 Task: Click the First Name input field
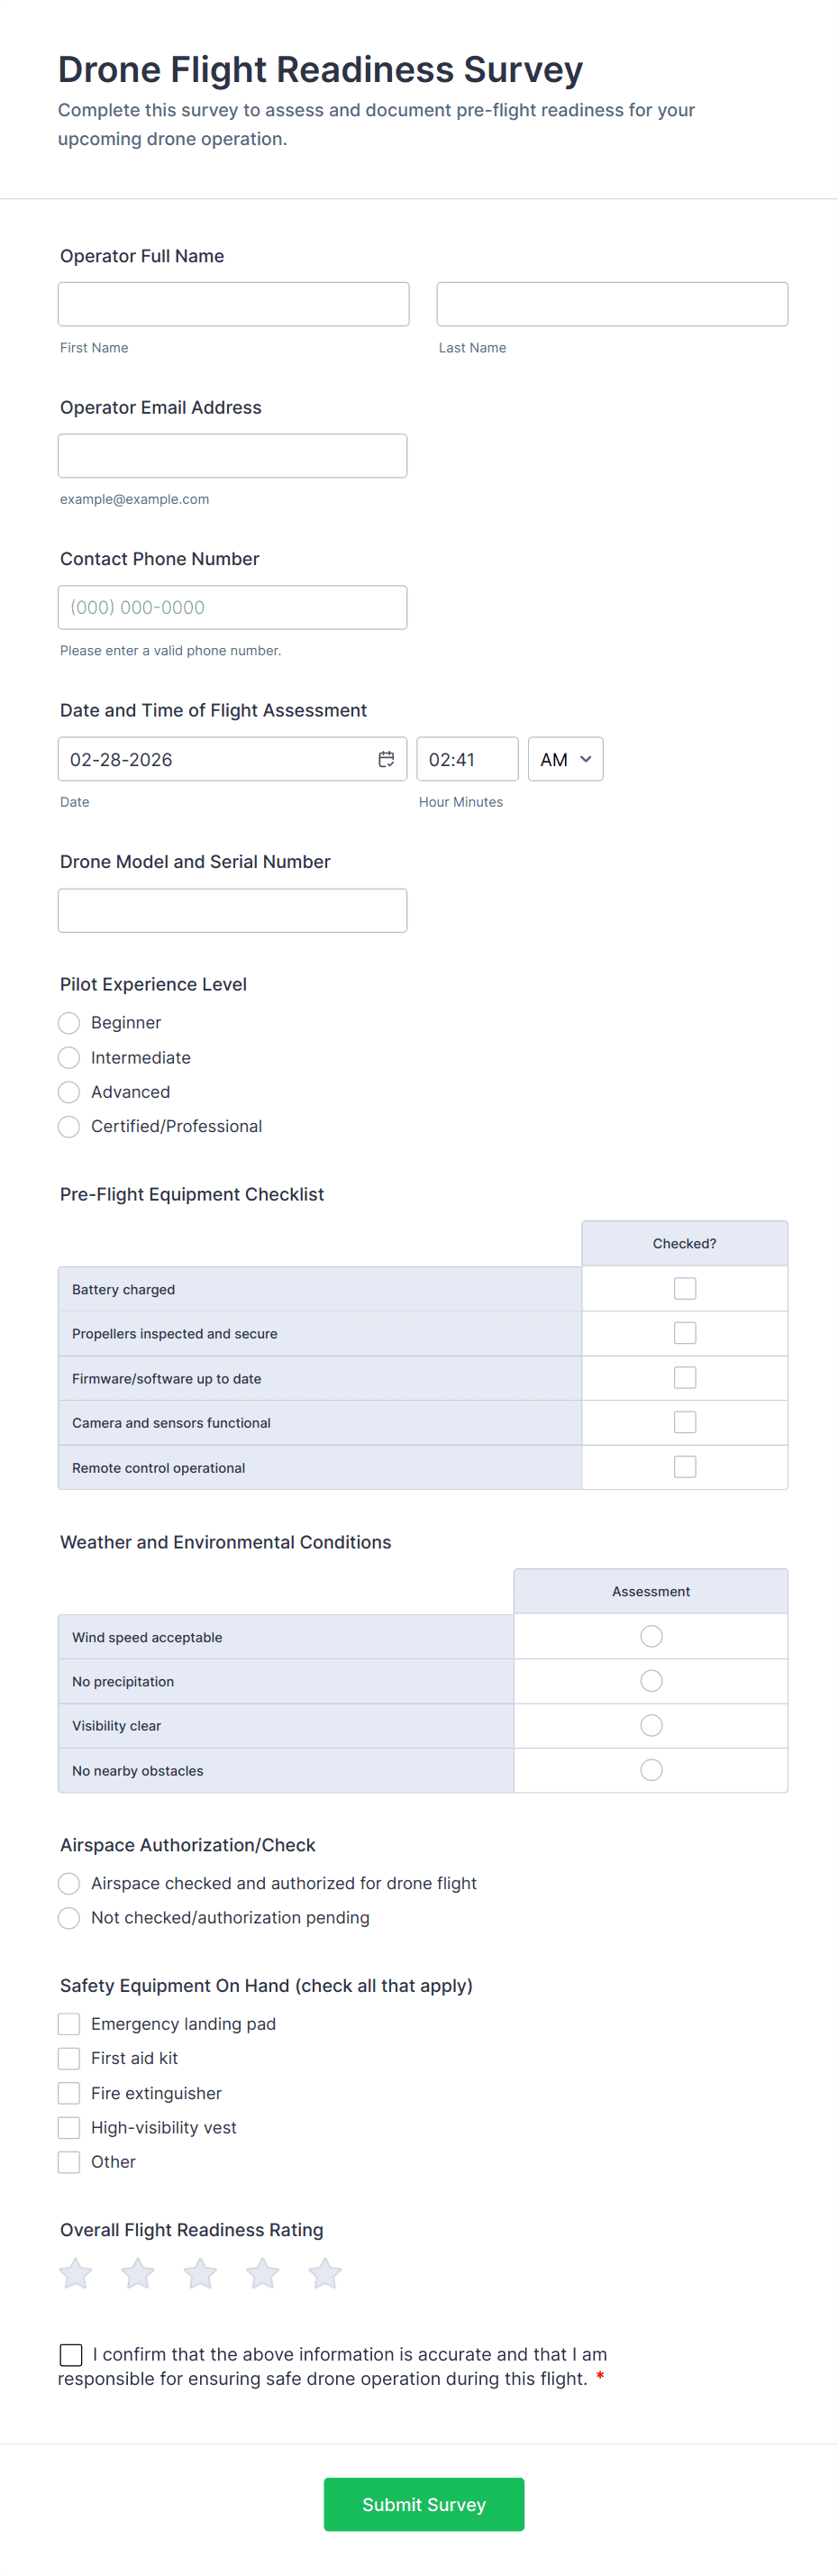(233, 304)
